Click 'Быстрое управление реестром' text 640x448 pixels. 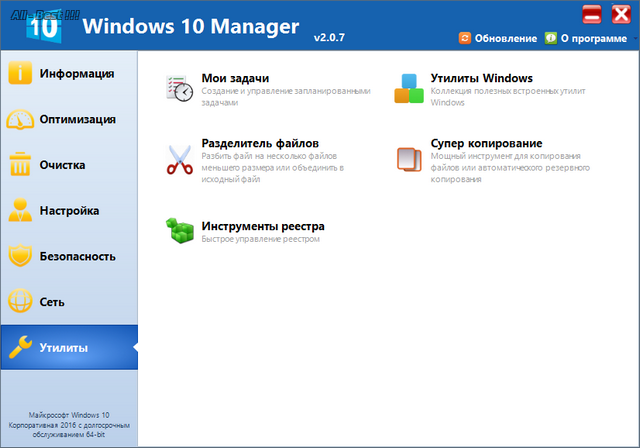260,239
